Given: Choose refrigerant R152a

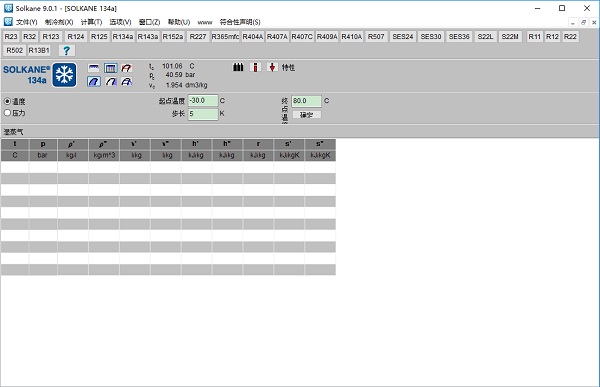Looking at the screenshot, I should (173, 37).
